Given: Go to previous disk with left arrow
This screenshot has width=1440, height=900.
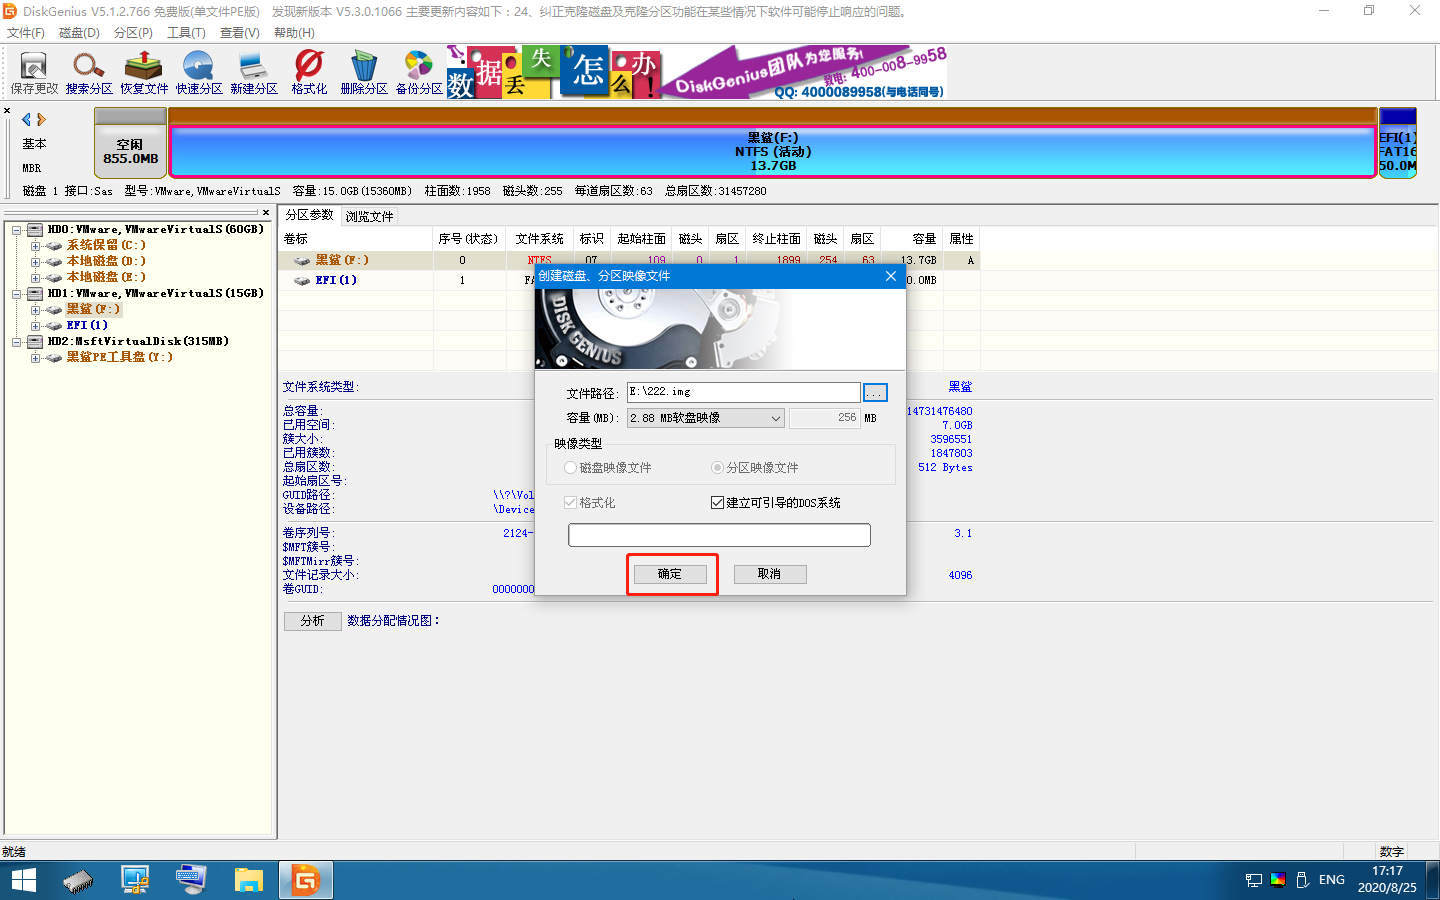Looking at the screenshot, I should (27, 119).
